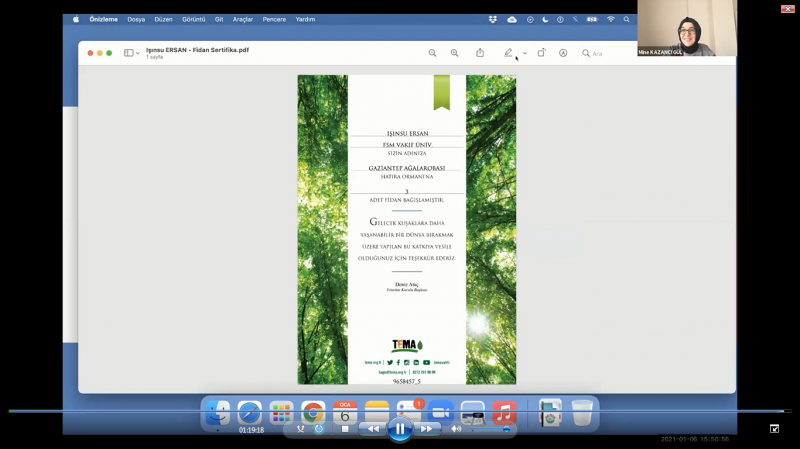Open the Dosya menu
The height and width of the screenshot is (449, 800).
coord(136,19)
